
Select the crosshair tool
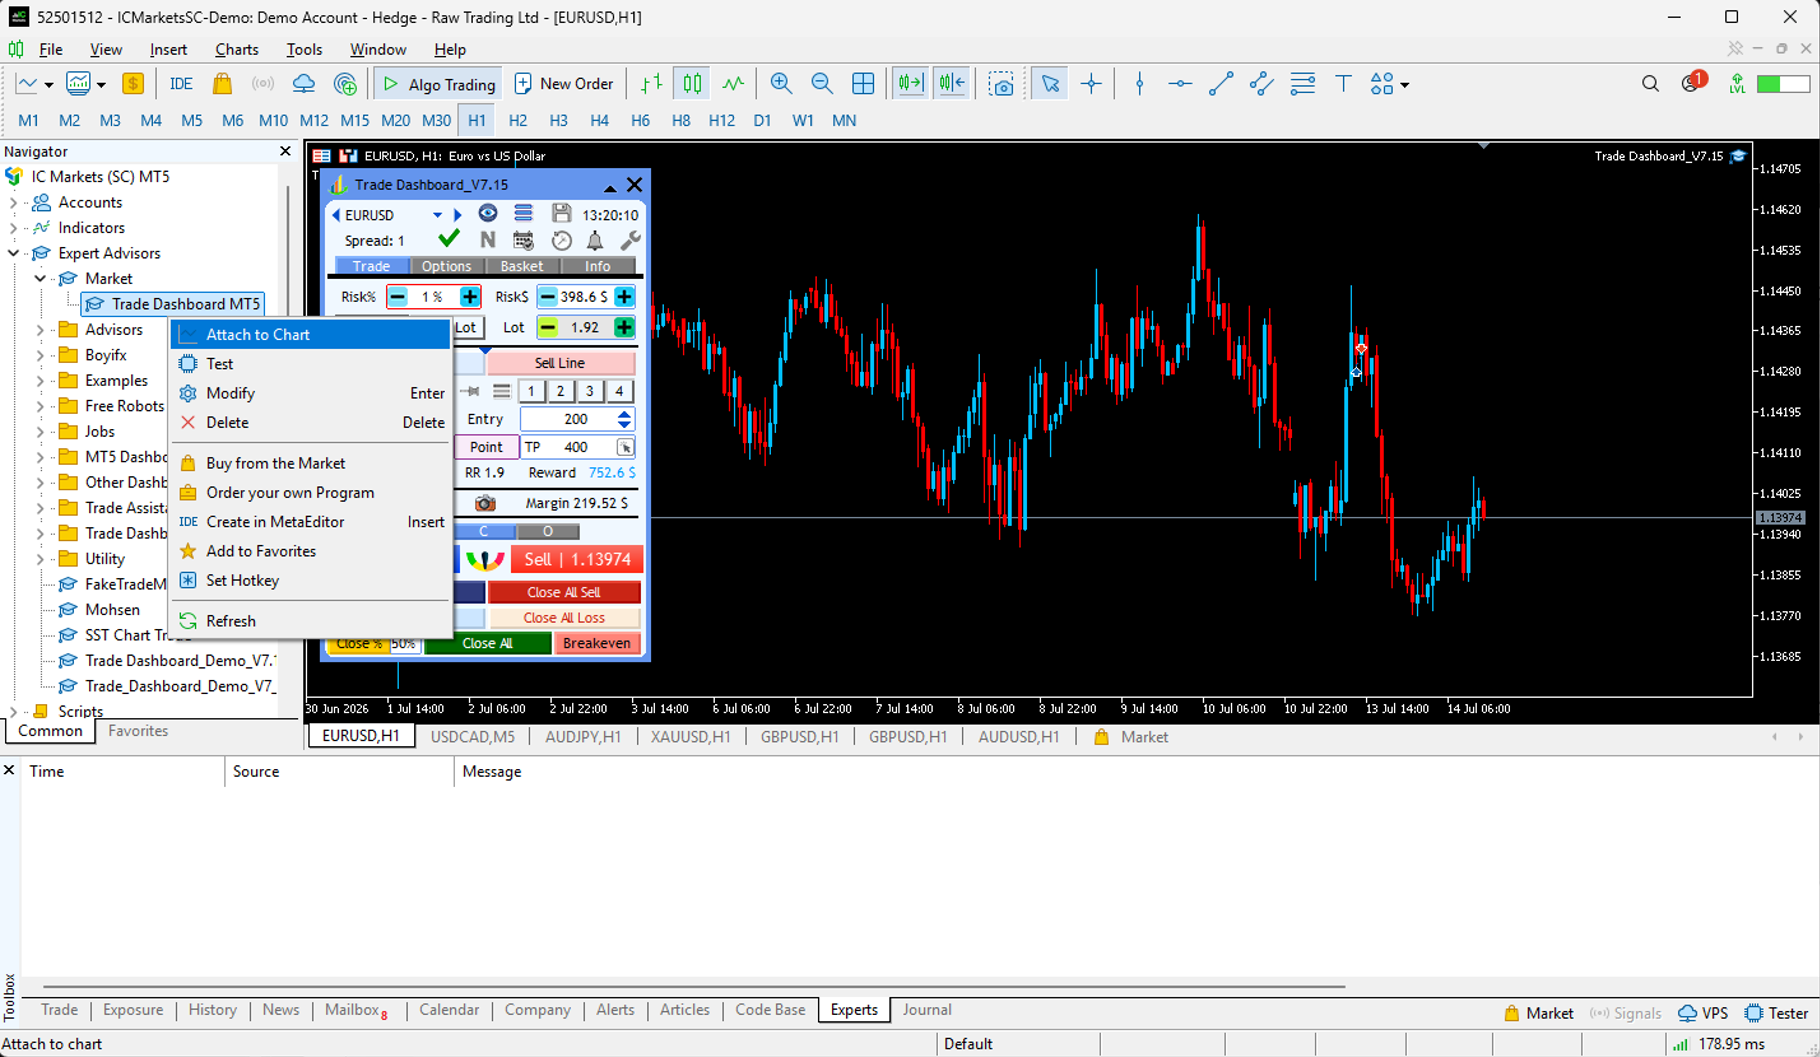[x=1091, y=84]
